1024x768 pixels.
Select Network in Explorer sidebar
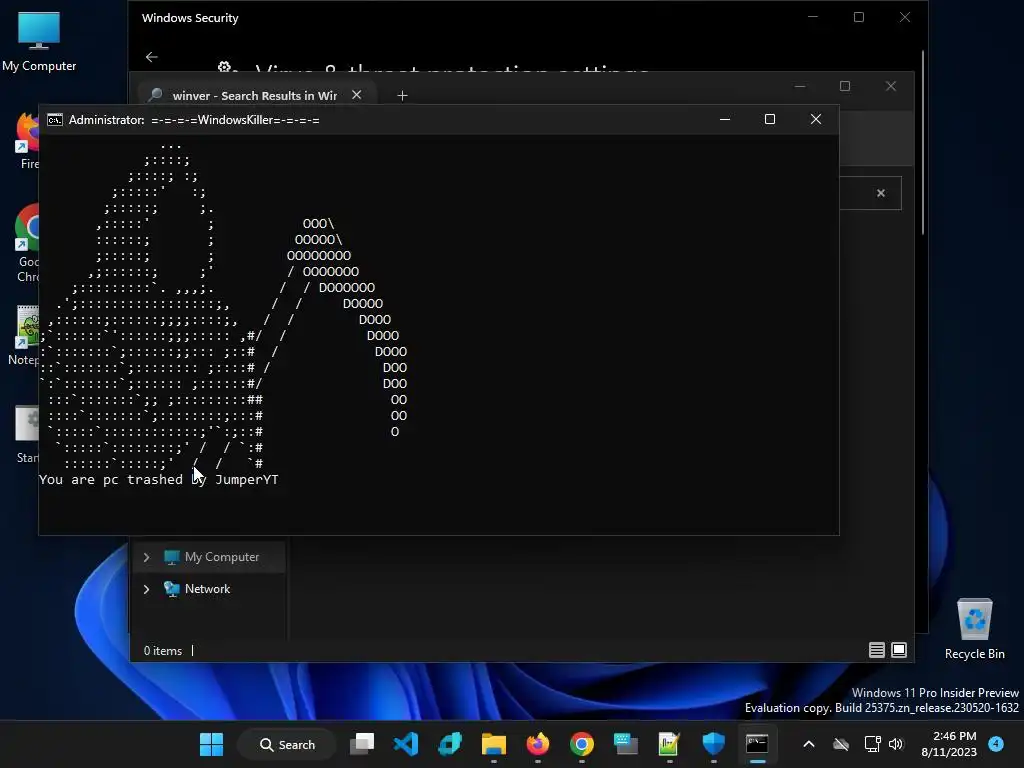[209, 589]
